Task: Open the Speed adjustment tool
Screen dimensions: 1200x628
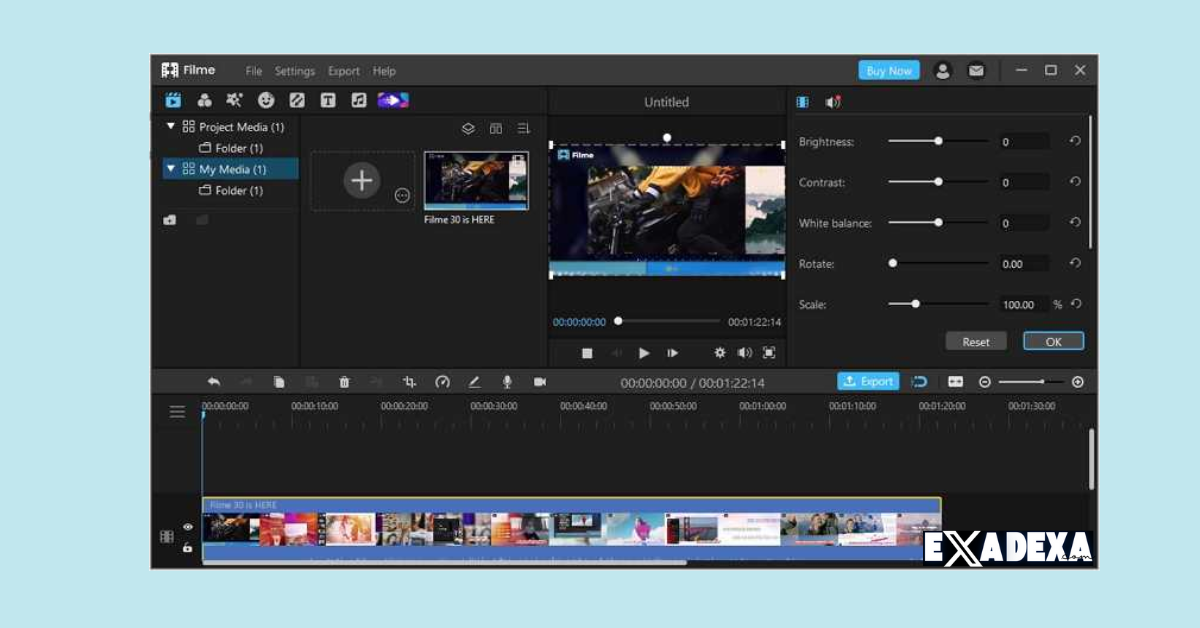Action: [x=442, y=381]
